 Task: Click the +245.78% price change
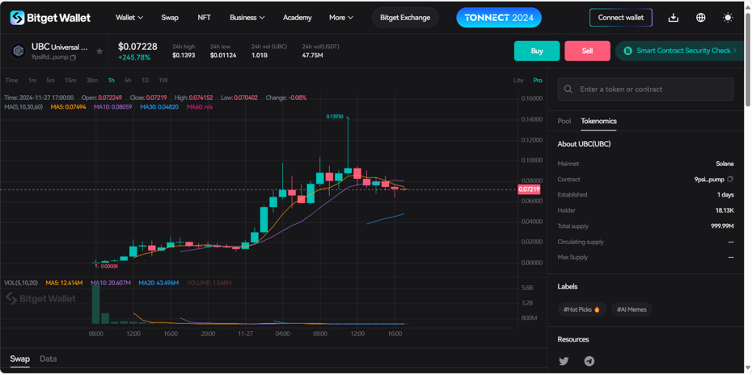tap(134, 58)
